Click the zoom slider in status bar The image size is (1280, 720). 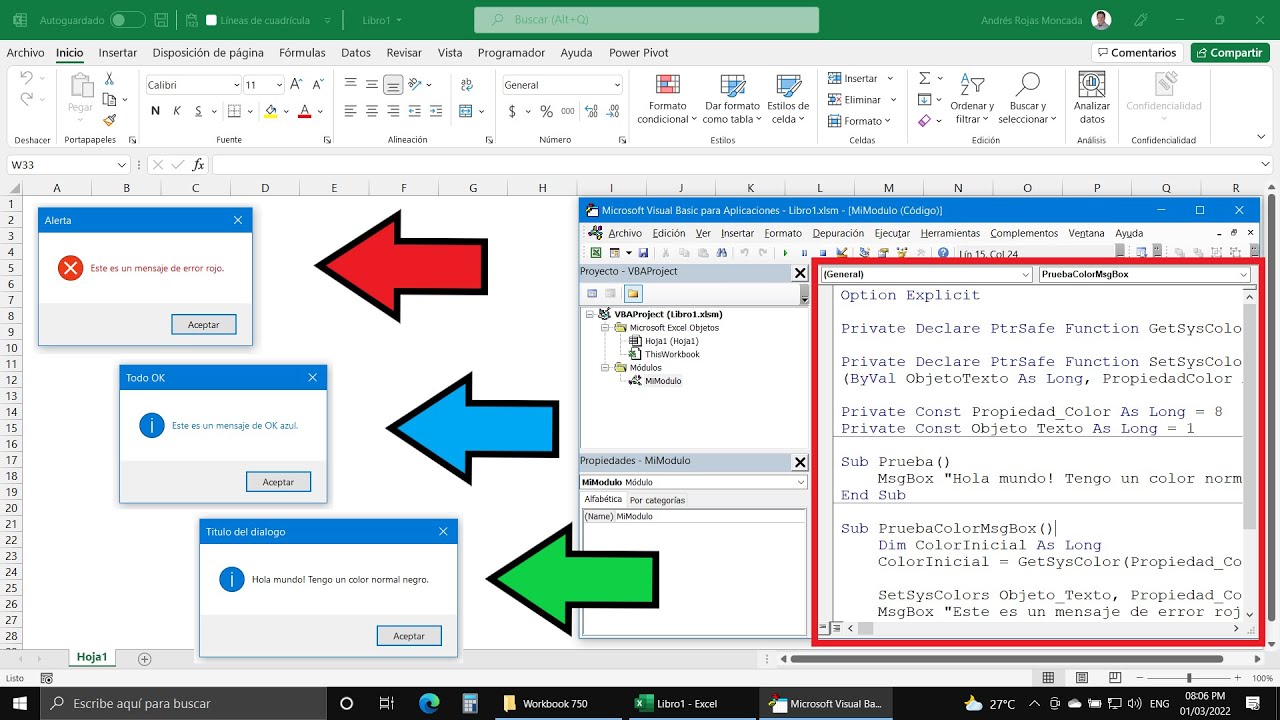click(x=1188, y=678)
